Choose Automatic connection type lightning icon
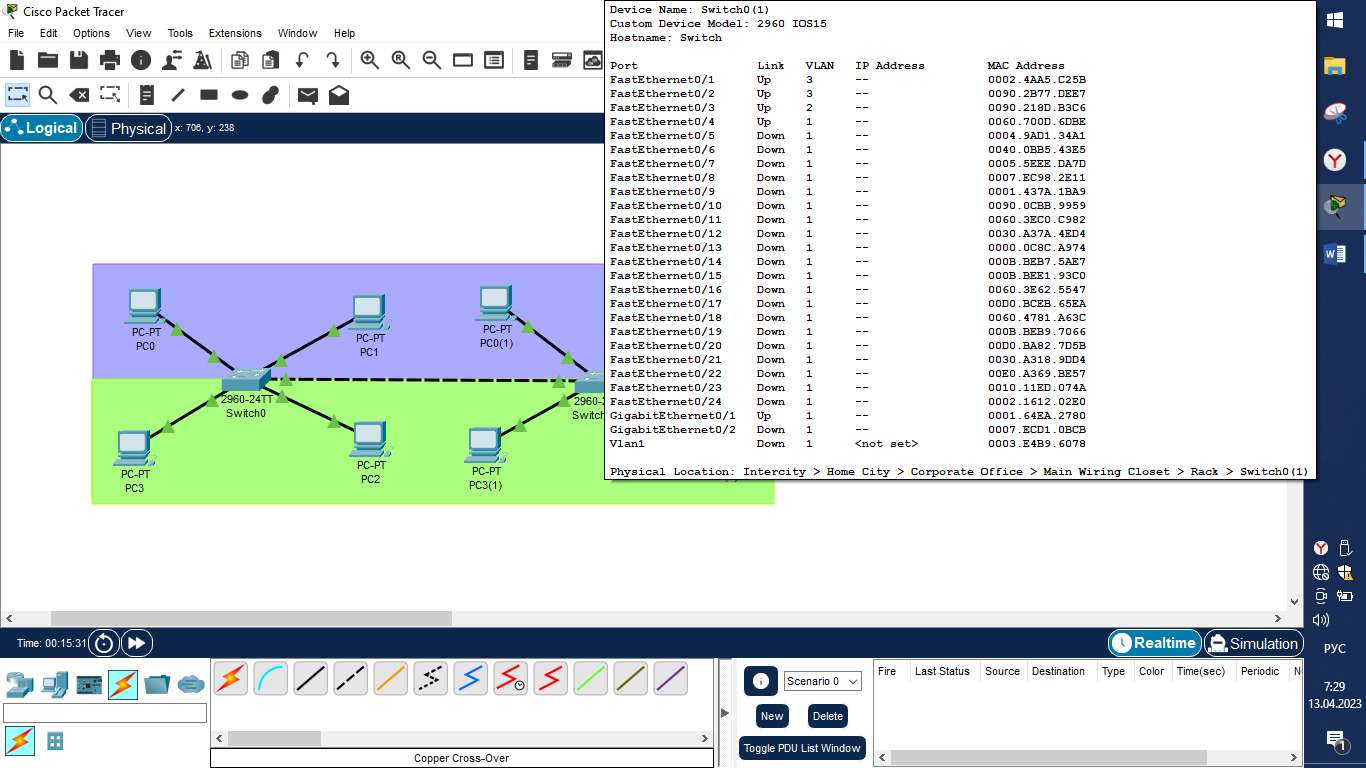The width and height of the screenshot is (1366, 768). click(230, 679)
